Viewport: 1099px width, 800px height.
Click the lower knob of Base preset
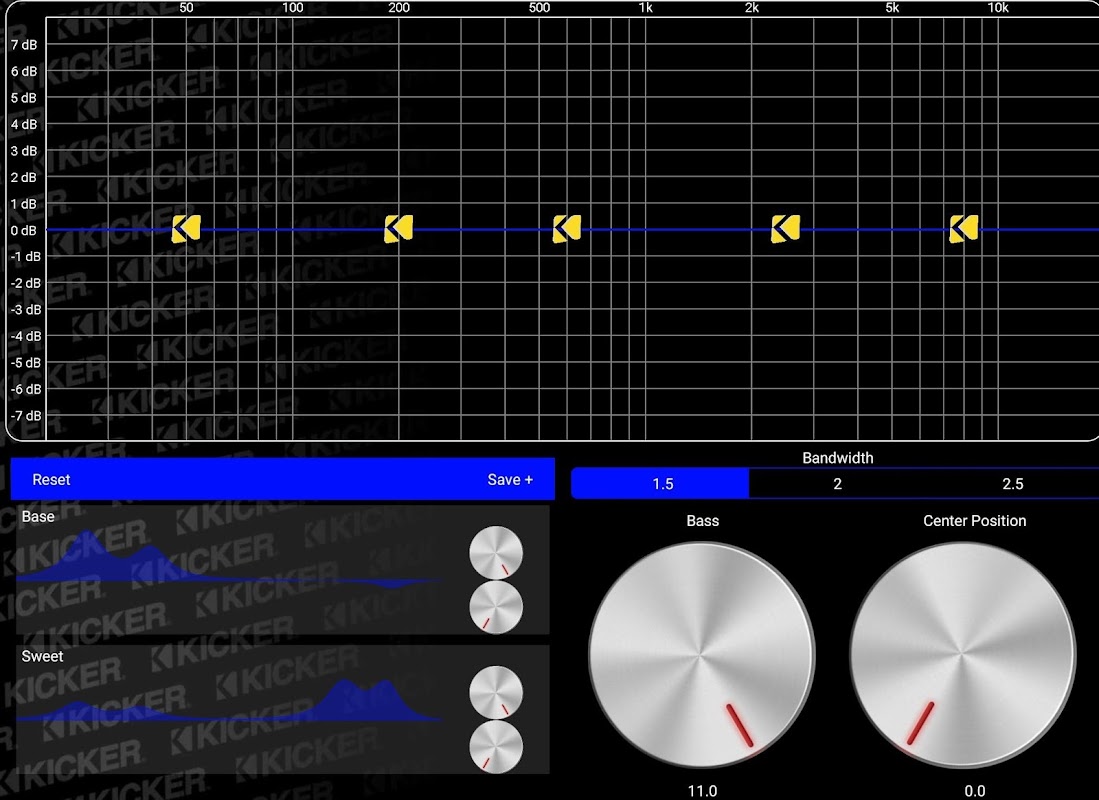click(496, 607)
